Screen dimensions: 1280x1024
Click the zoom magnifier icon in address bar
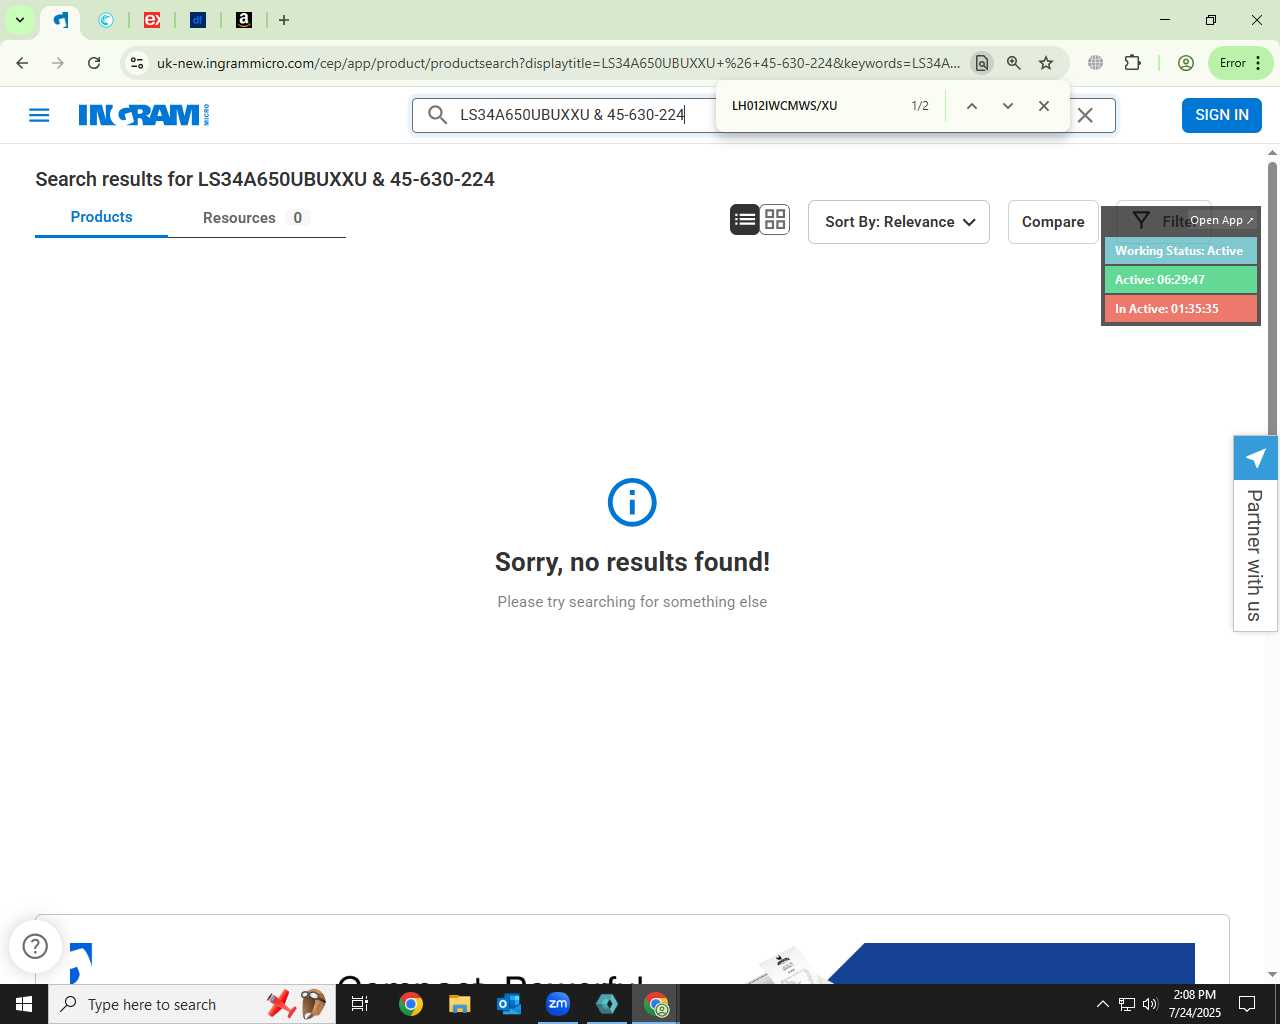(x=1014, y=63)
